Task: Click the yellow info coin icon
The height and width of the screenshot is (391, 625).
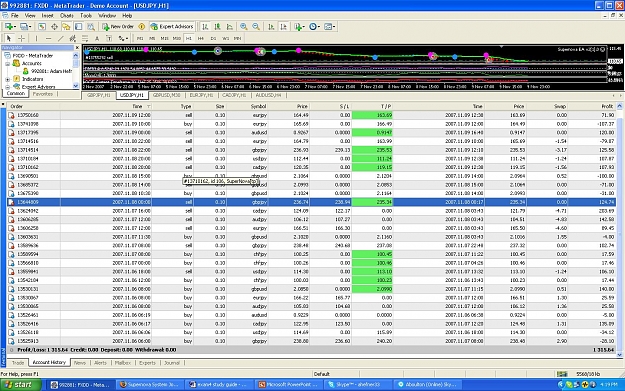Action: coord(142,27)
